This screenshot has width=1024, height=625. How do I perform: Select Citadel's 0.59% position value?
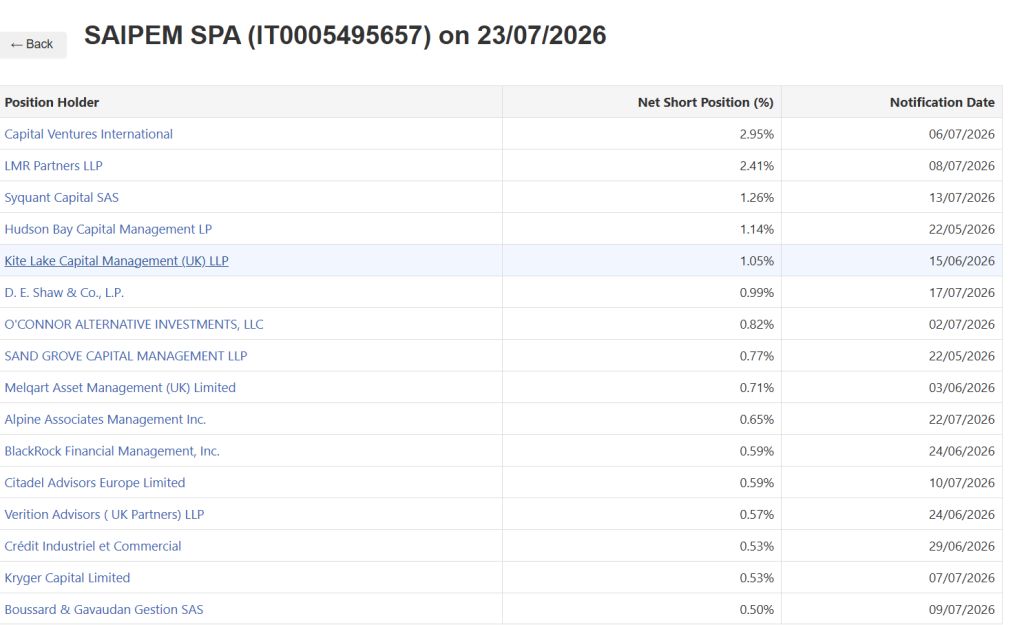756,483
